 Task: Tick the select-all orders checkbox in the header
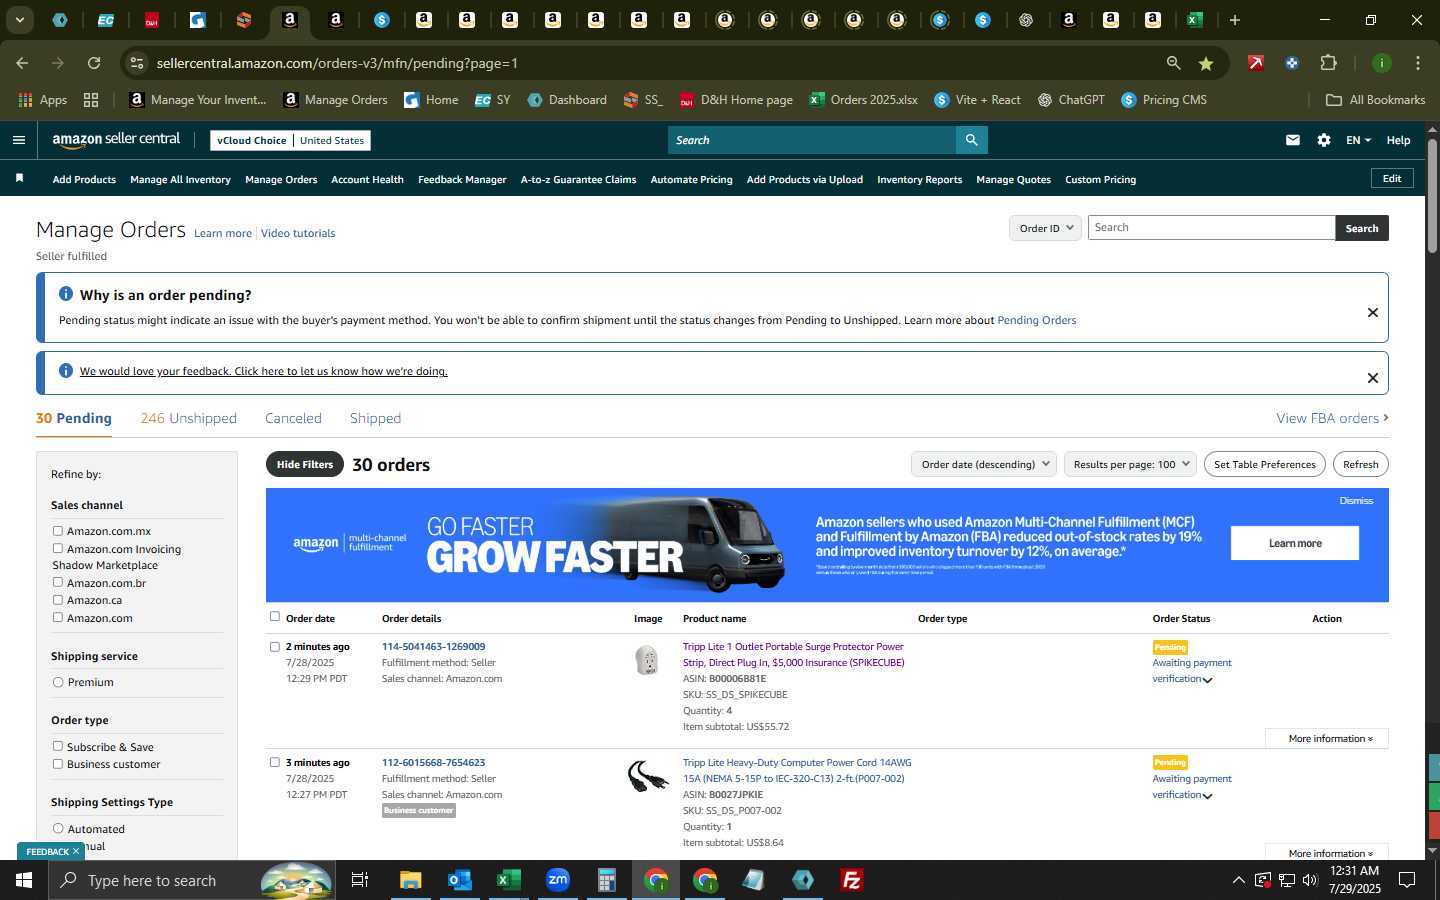[x=275, y=617]
